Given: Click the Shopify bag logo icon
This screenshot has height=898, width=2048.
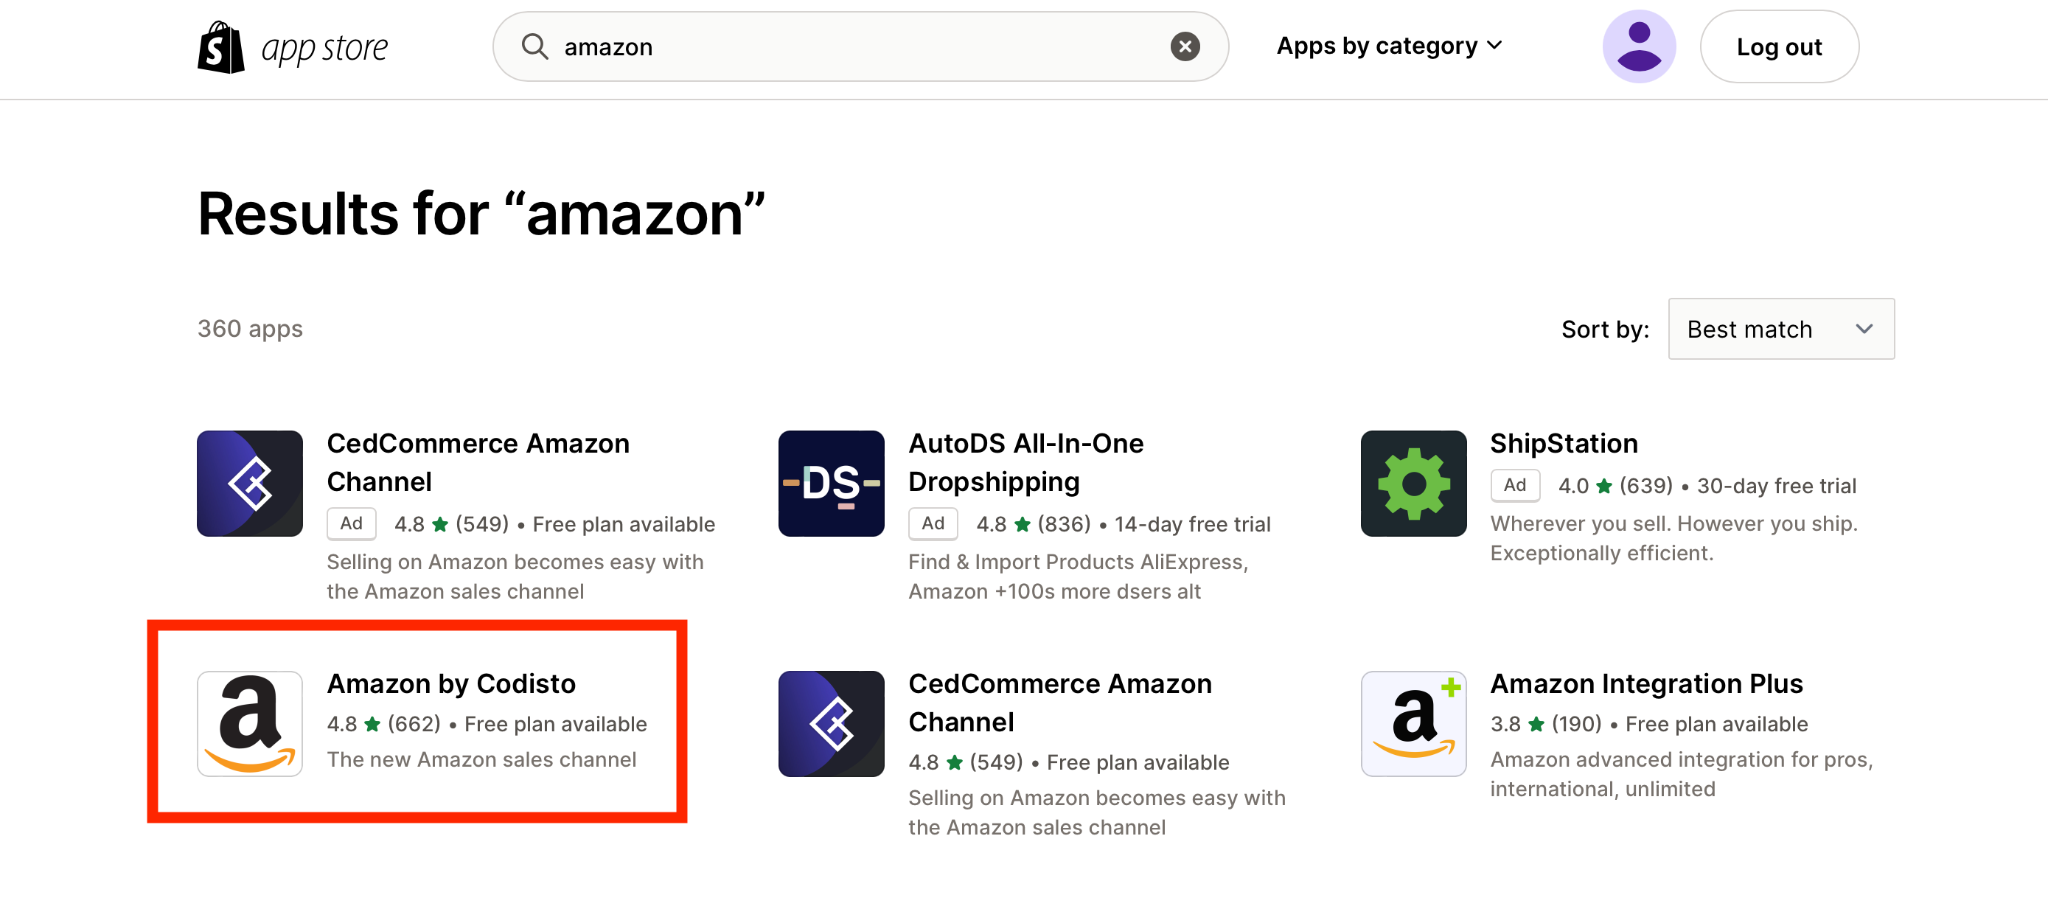Looking at the screenshot, I should tap(221, 47).
